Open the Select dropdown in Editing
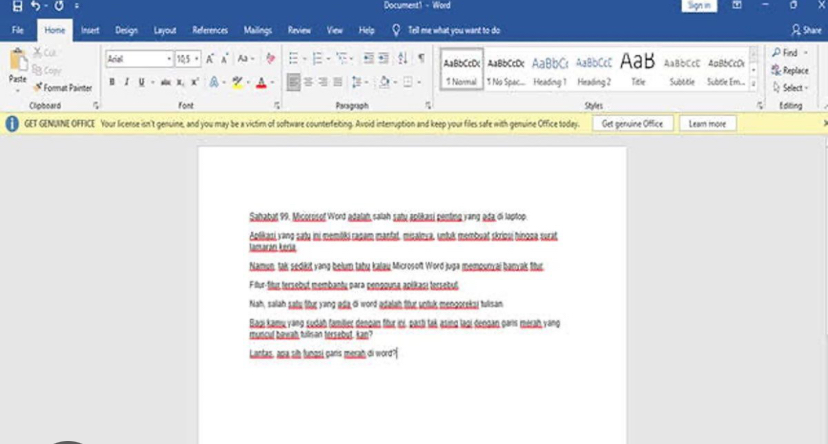Image resolution: width=828 pixels, height=444 pixels. point(791,88)
